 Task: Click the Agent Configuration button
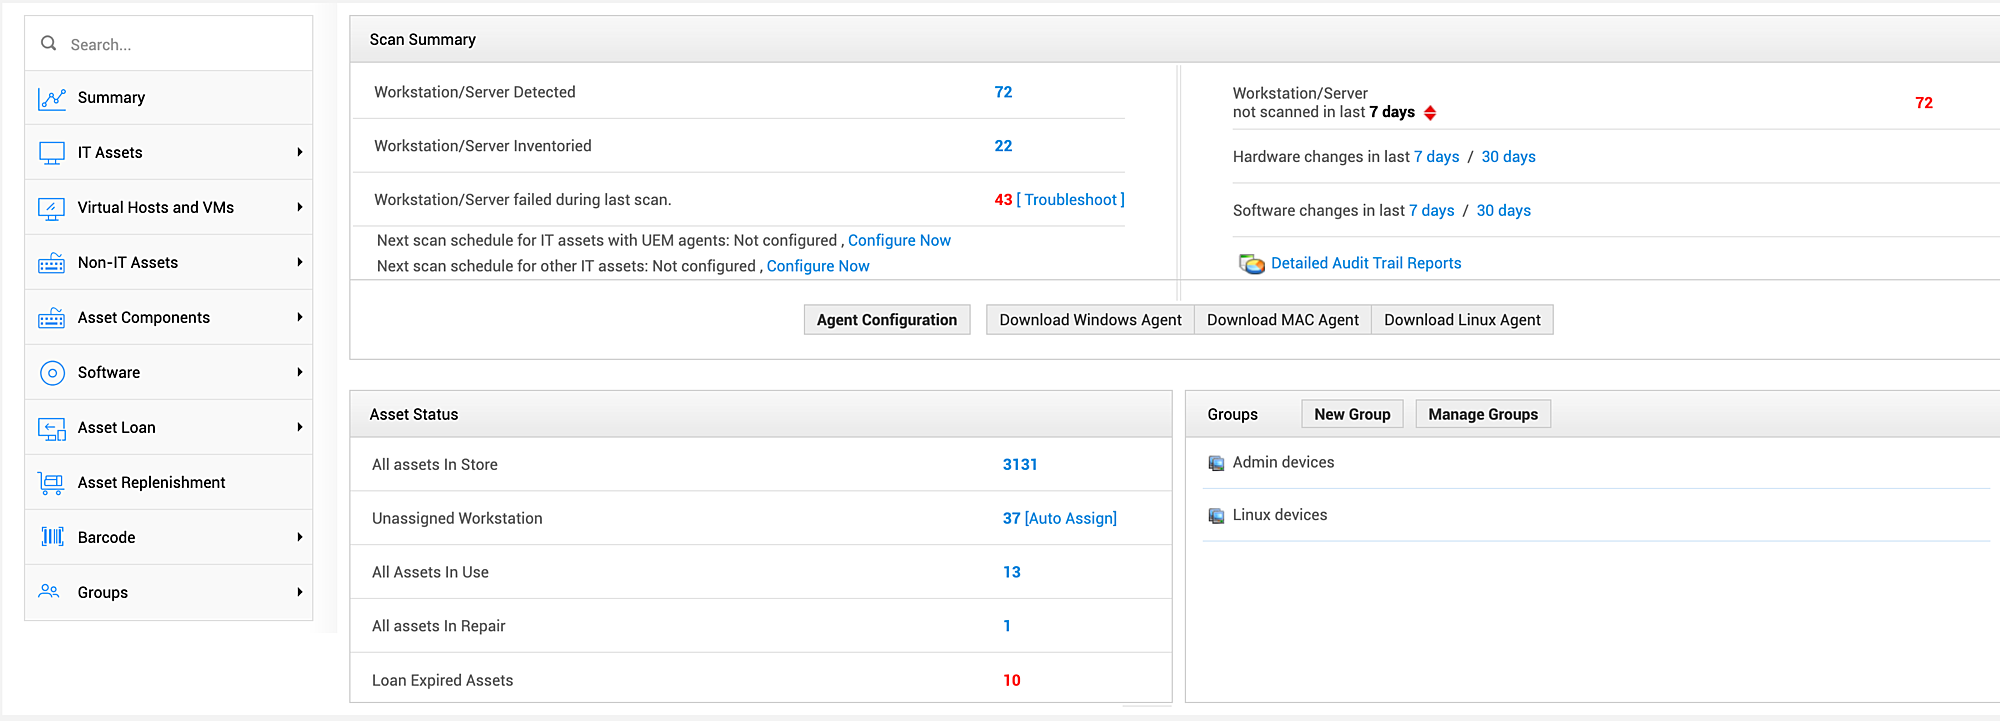(x=886, y=320)
